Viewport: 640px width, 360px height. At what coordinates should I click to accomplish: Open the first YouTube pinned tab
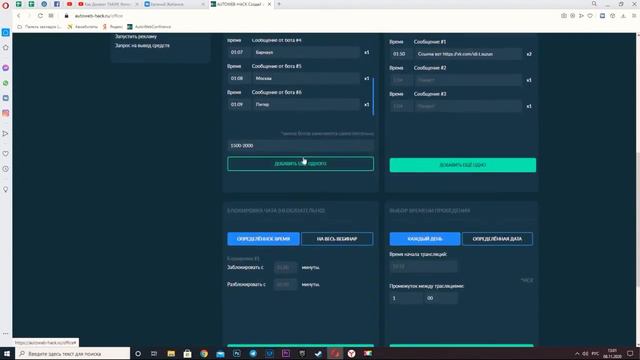69,4
